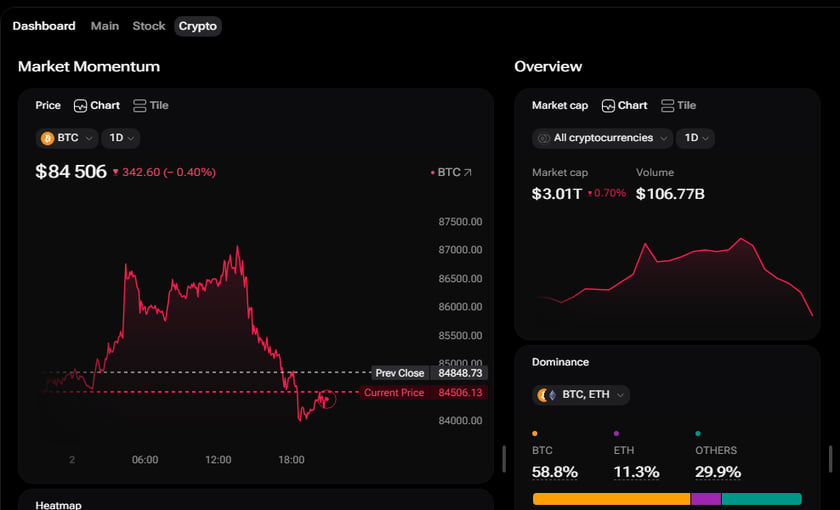The image size is (840, 510).
Task: Click the market cap line chart
Action: click(674, 278)
